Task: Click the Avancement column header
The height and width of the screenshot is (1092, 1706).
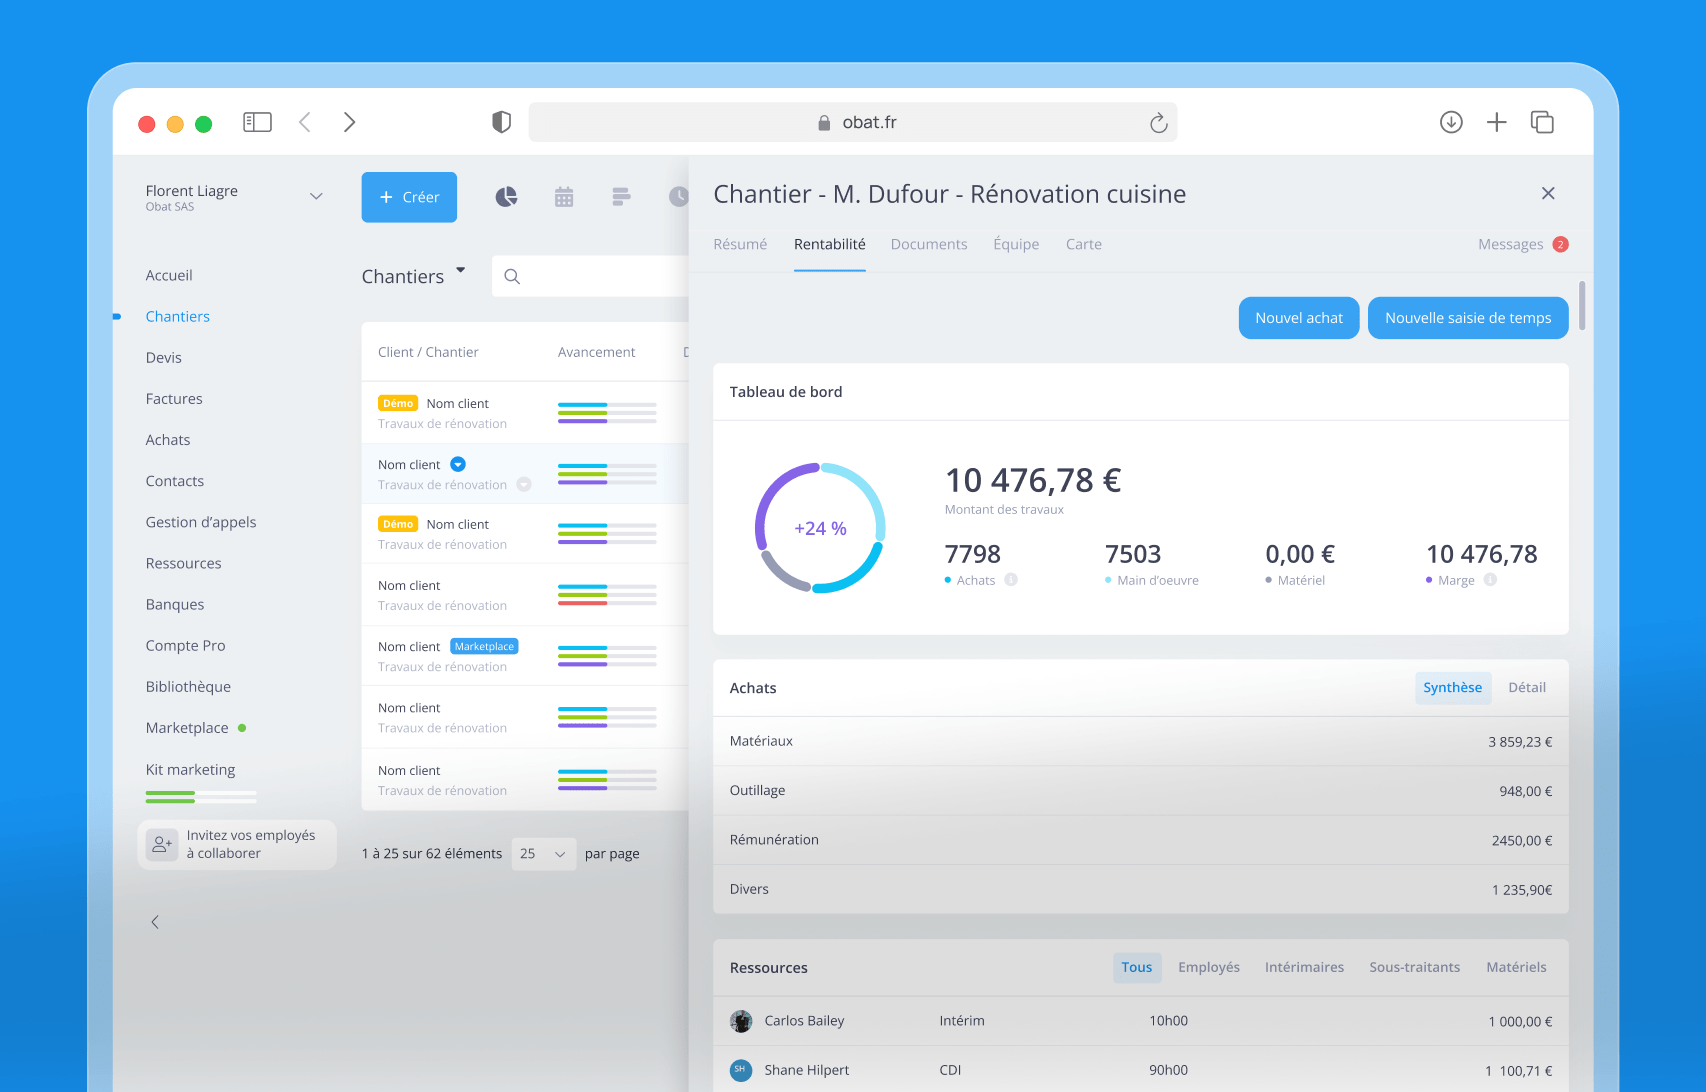Action: (596, 352)
